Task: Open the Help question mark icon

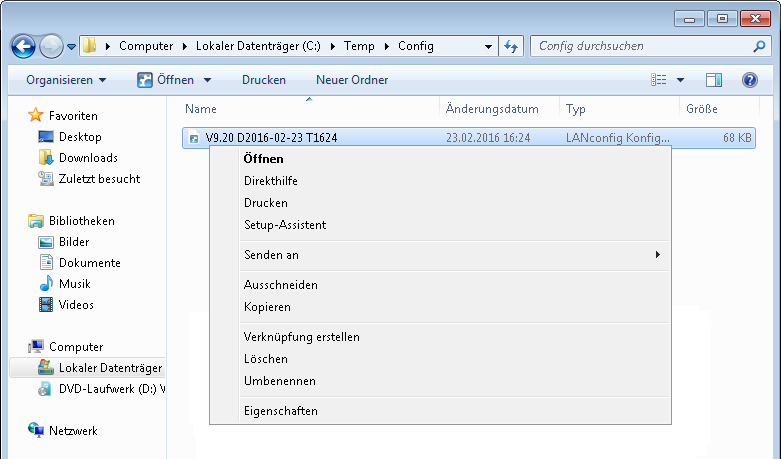Action: point(749,80)
